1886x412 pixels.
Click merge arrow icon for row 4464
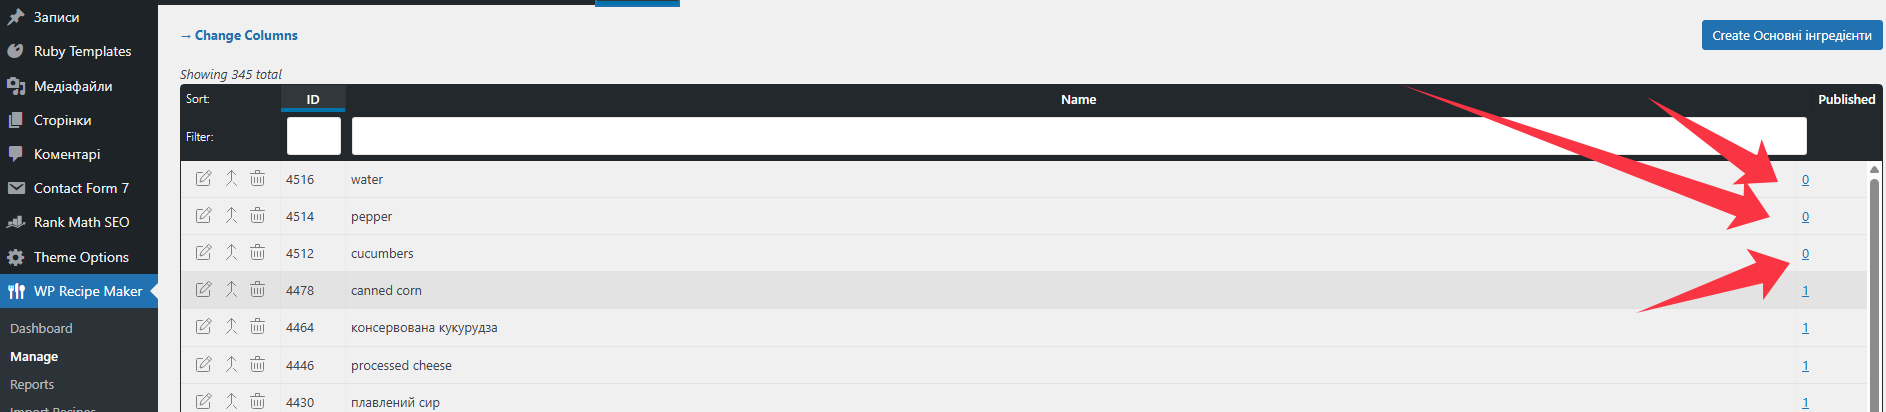coord(231,327)
